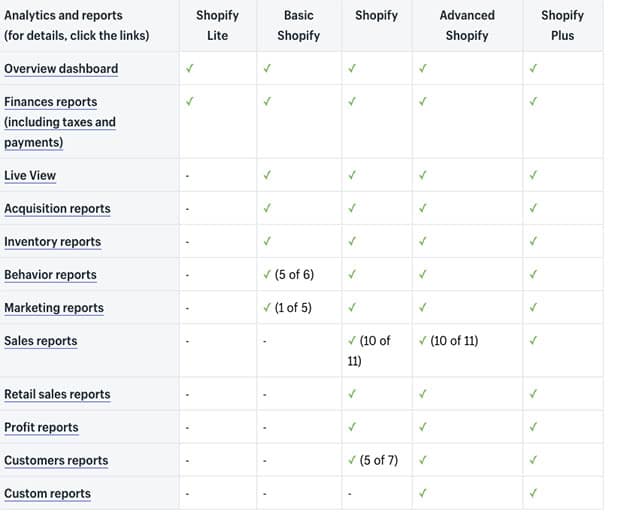This screenshot has height=524, width=618.
Task: Open the Profit reports link
Action: 41,428
